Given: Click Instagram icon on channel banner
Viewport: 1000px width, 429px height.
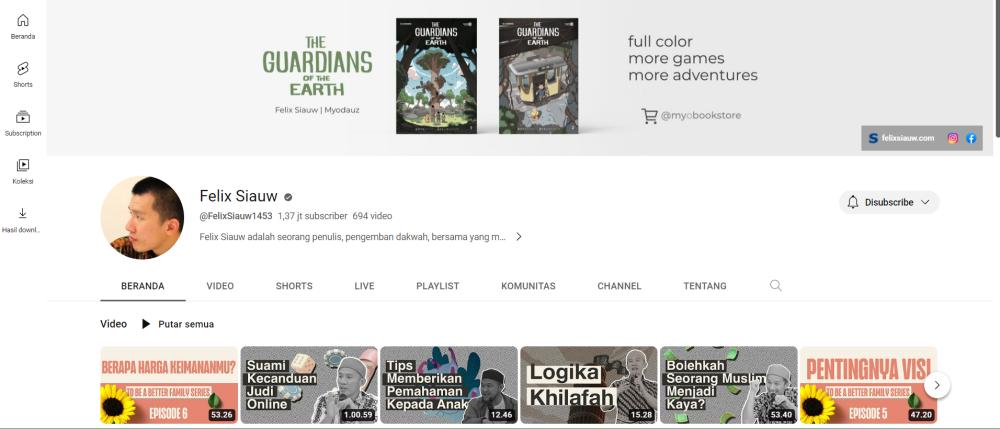Looking at the screenshot, I should click(x=953, y=138).
